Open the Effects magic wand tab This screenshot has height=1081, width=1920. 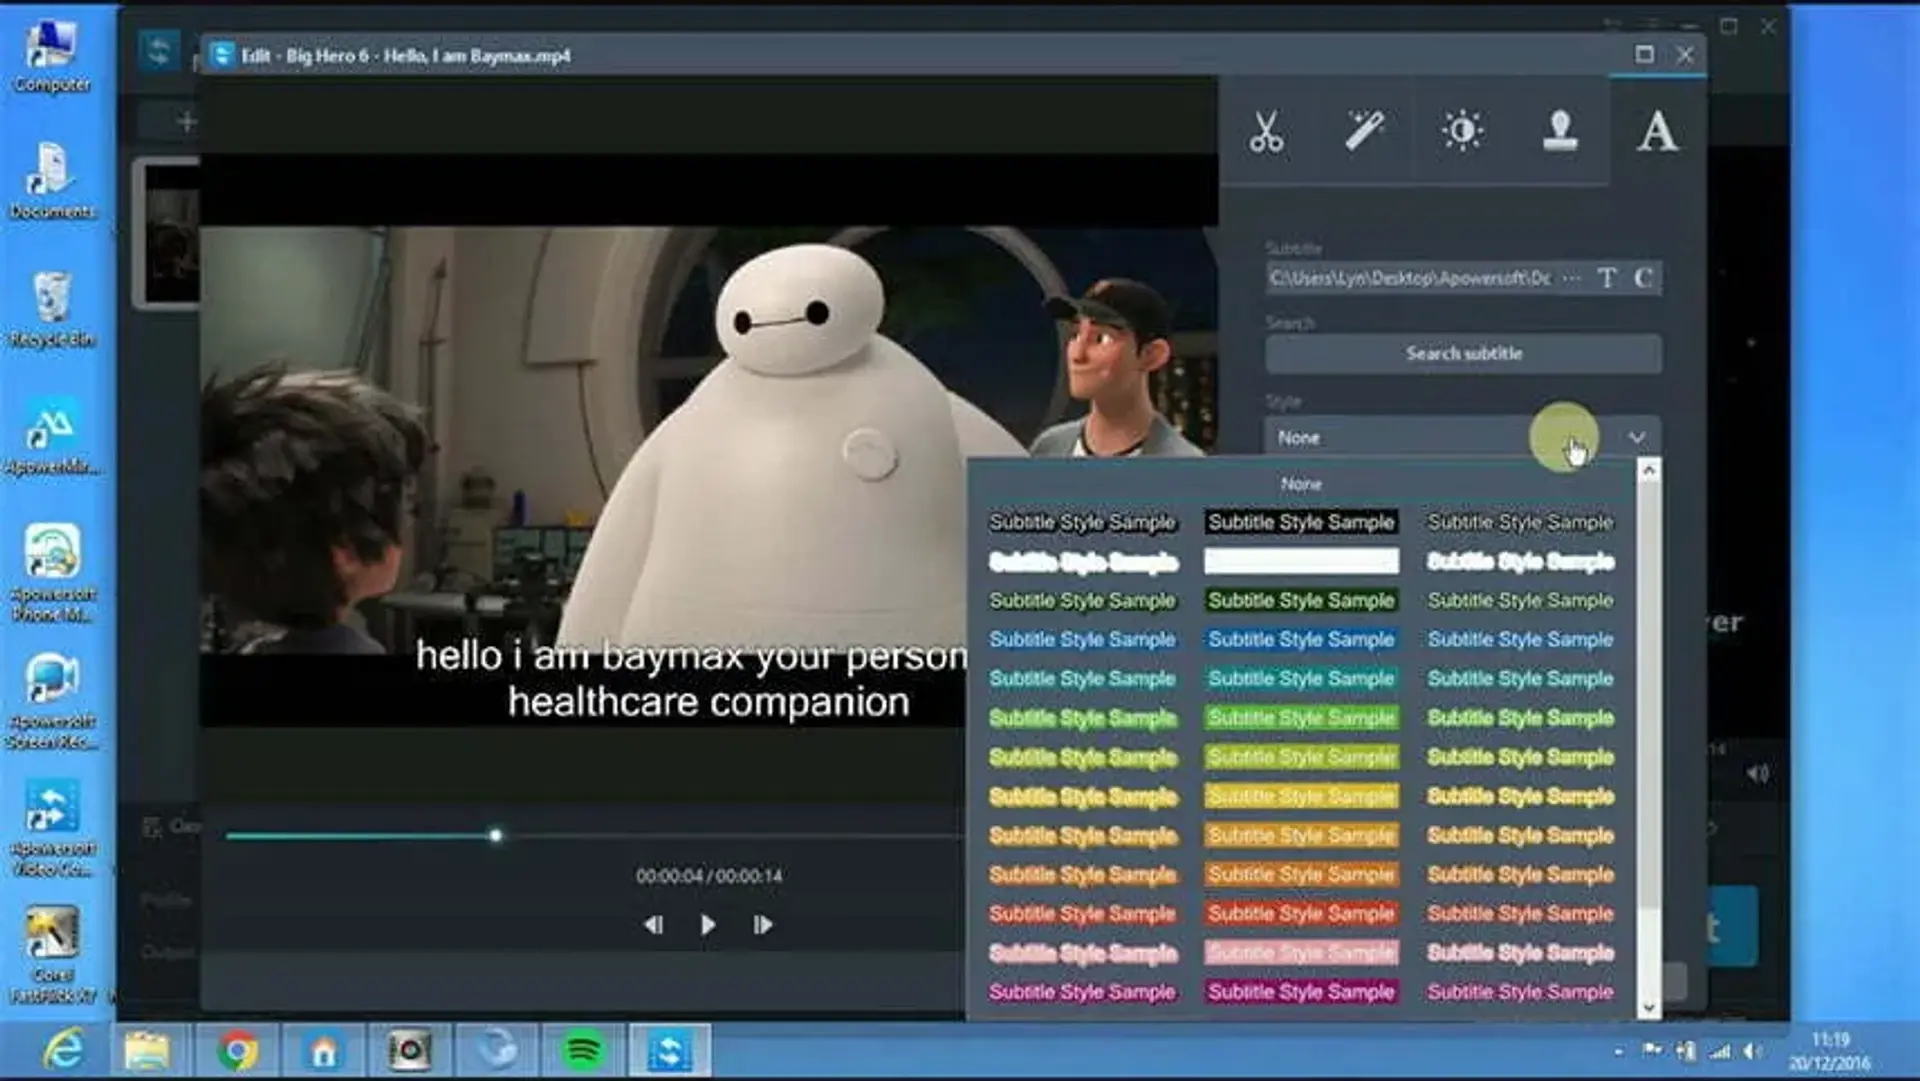1364,131
